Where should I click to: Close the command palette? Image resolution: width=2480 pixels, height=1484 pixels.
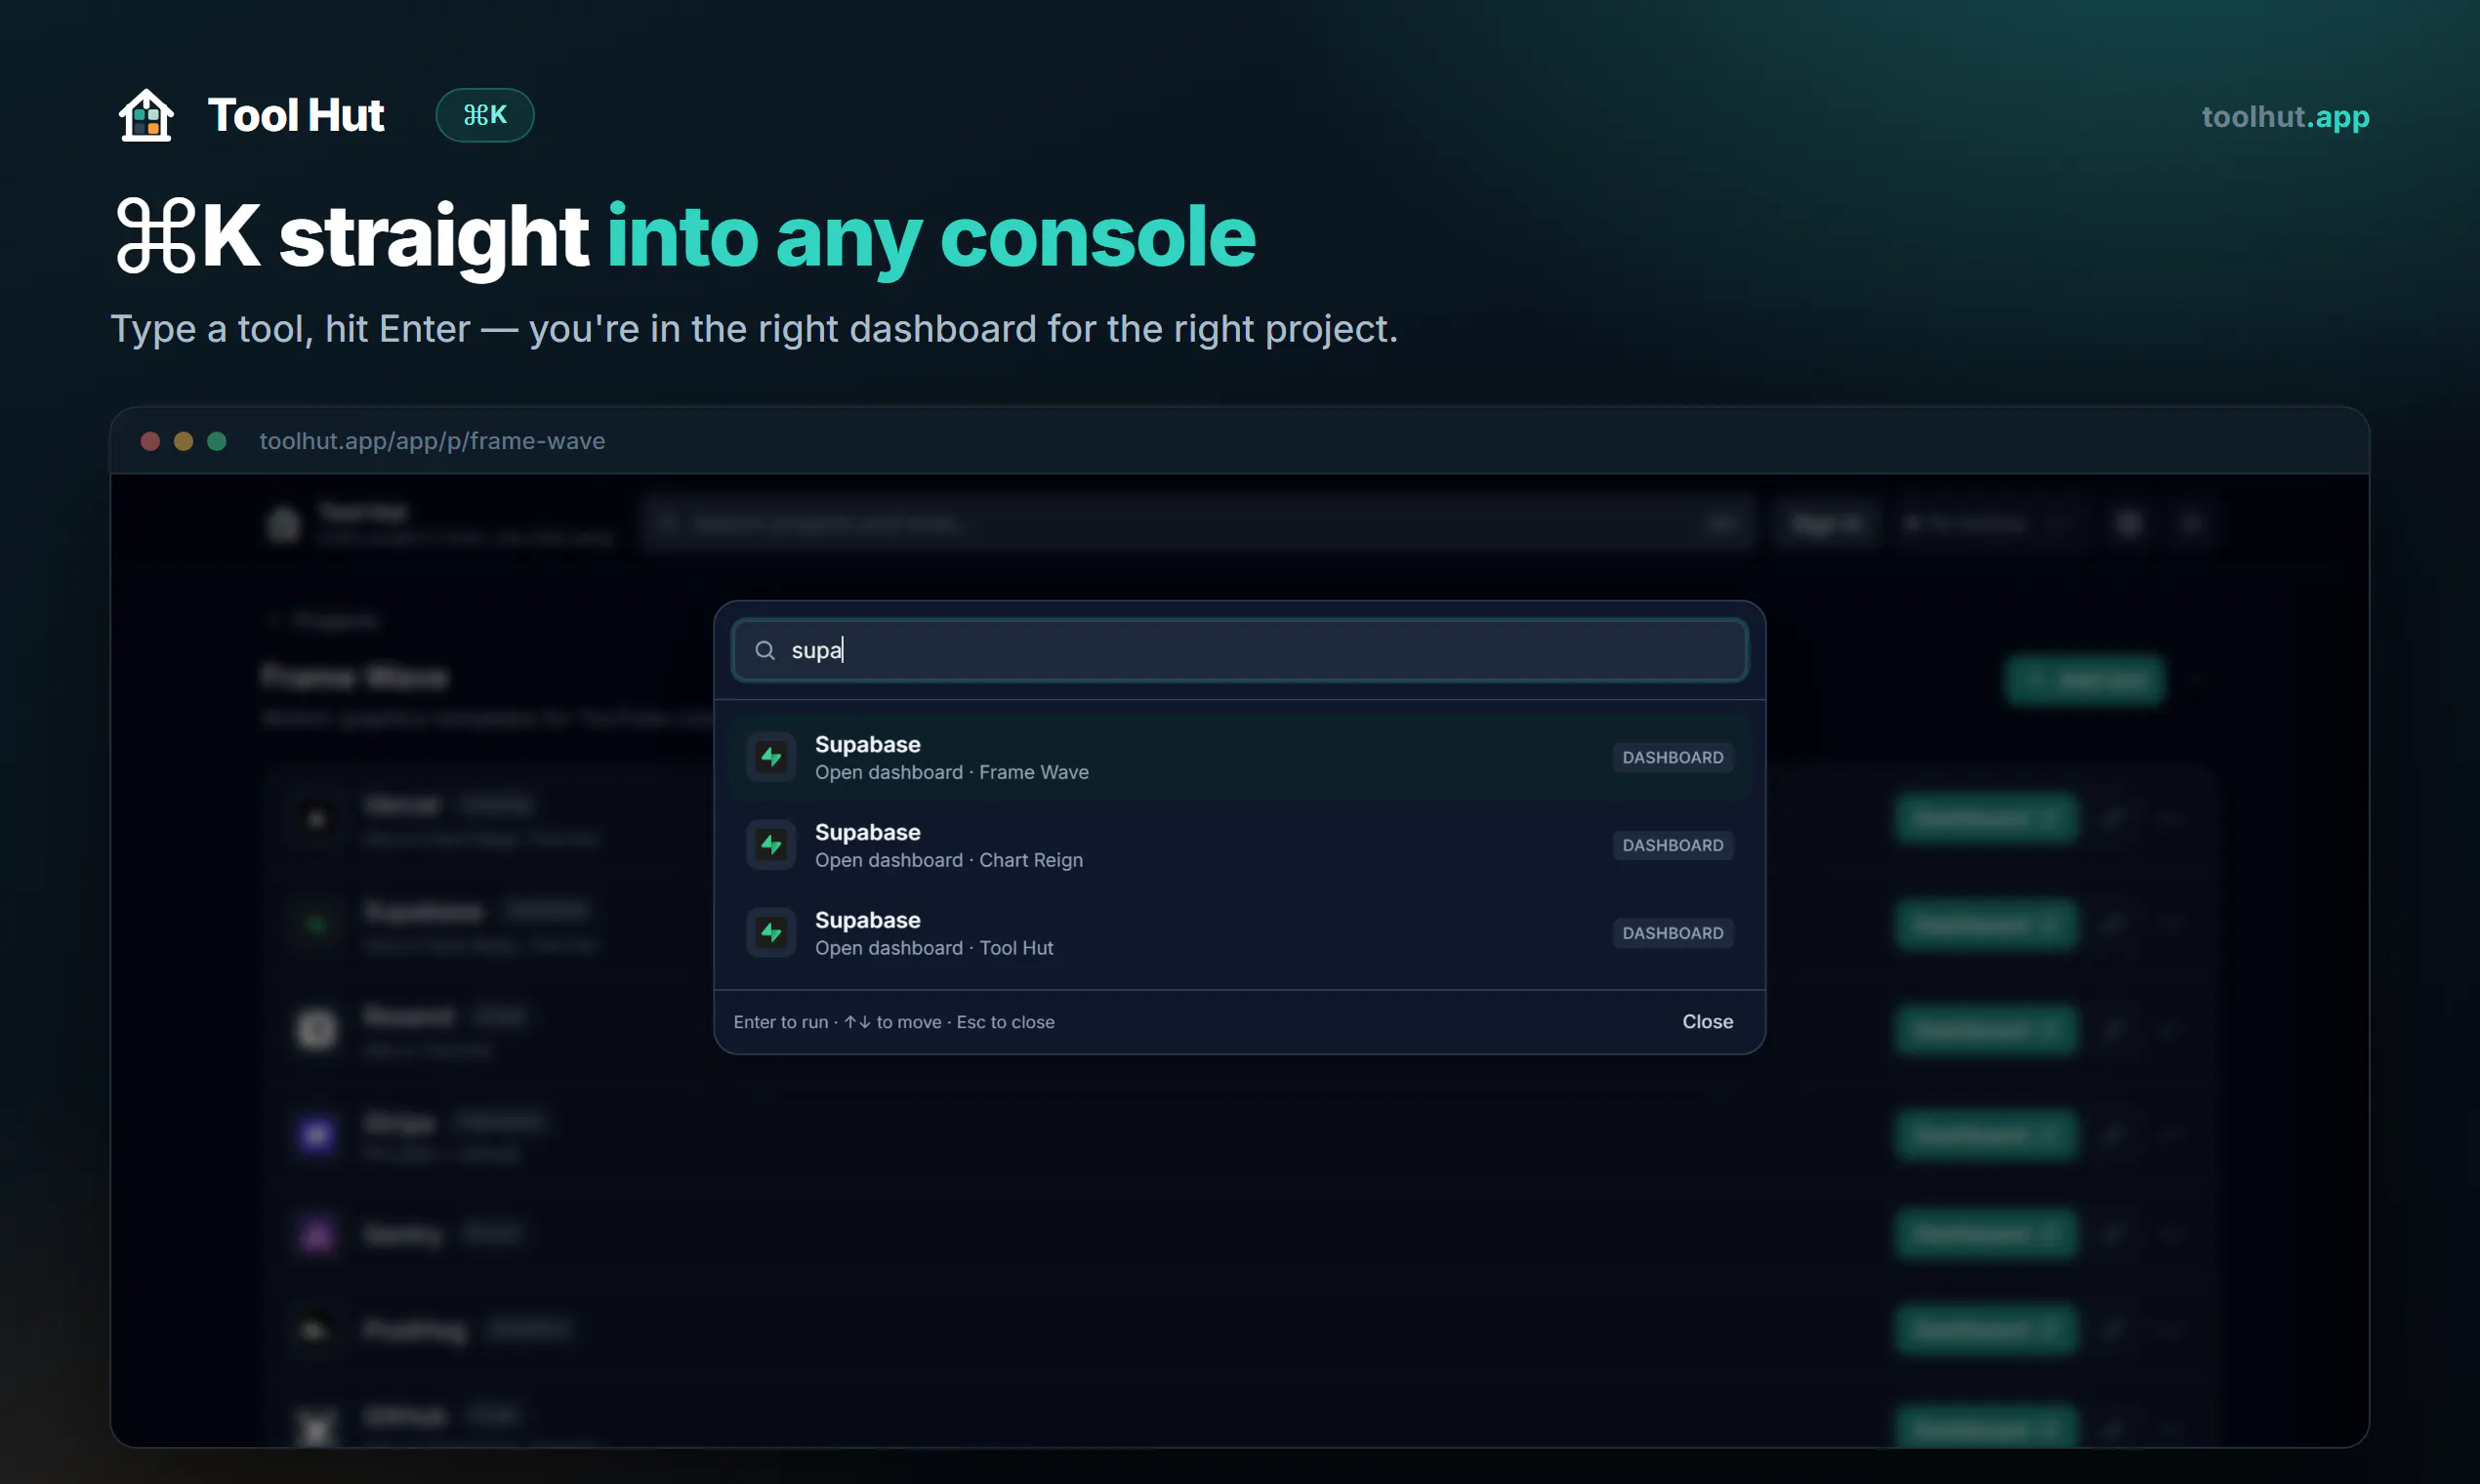(x=1707, y=1022)
